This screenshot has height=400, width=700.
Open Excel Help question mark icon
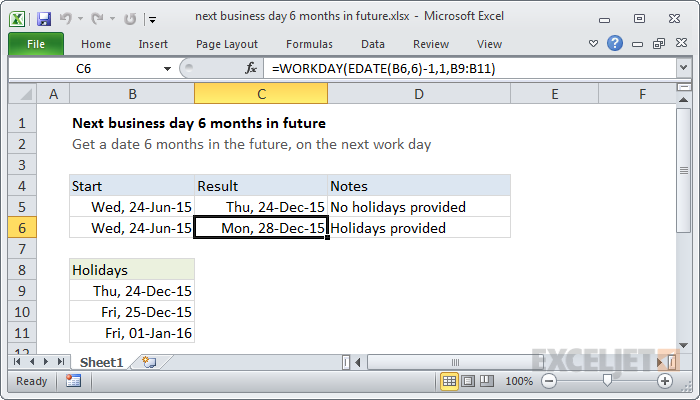pyautogui.click(x=616, y=44)
